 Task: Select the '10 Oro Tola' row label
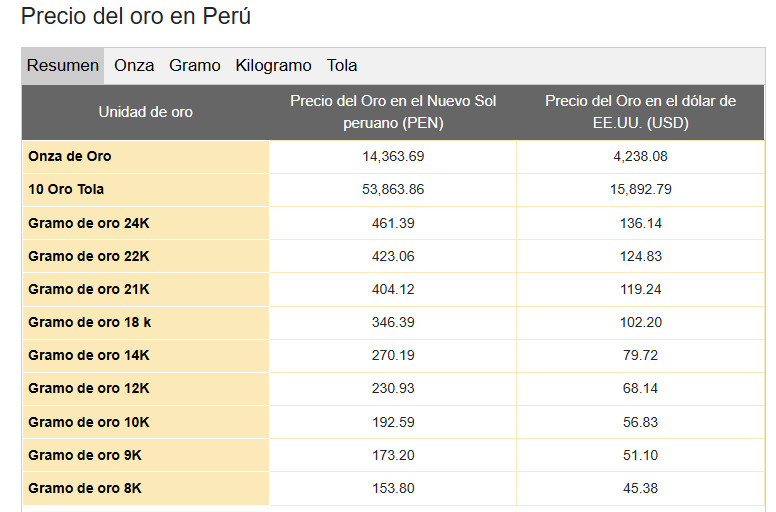tap(66, 190)
